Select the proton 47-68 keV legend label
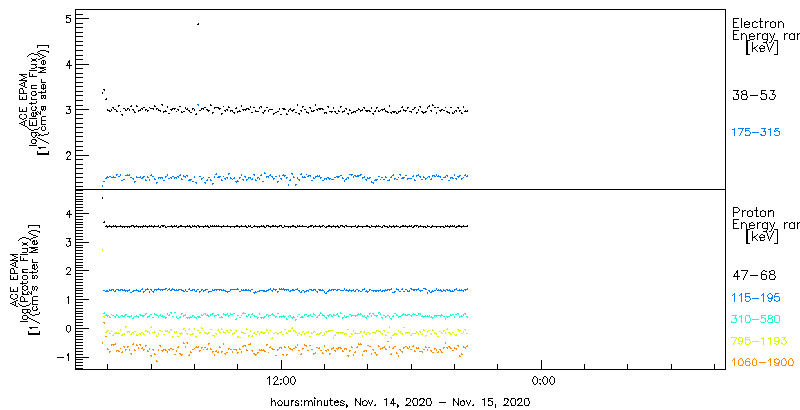Viewport: 800px width, 410px height. (754, 276)
